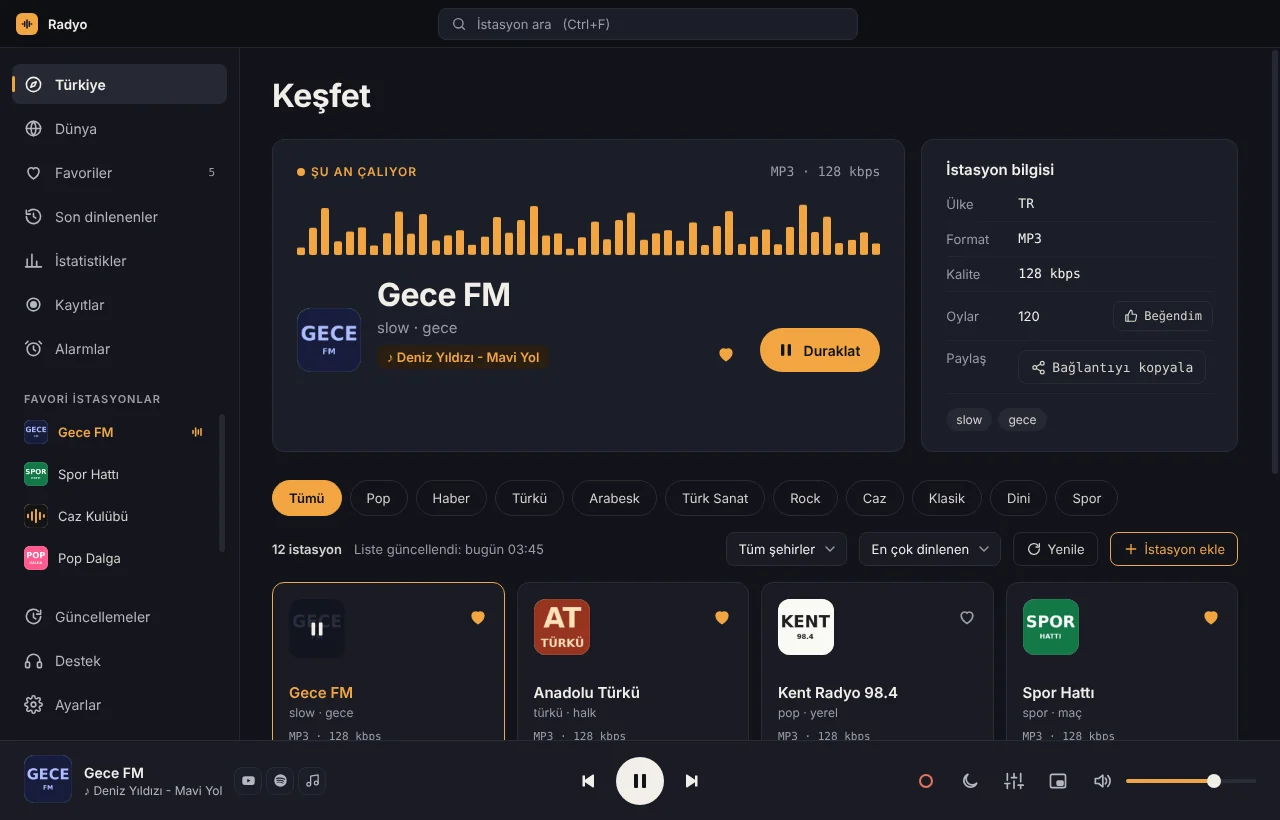Click the music note icon in player bar
This screenshot has height=820, width=1280.
pos(312,781)
